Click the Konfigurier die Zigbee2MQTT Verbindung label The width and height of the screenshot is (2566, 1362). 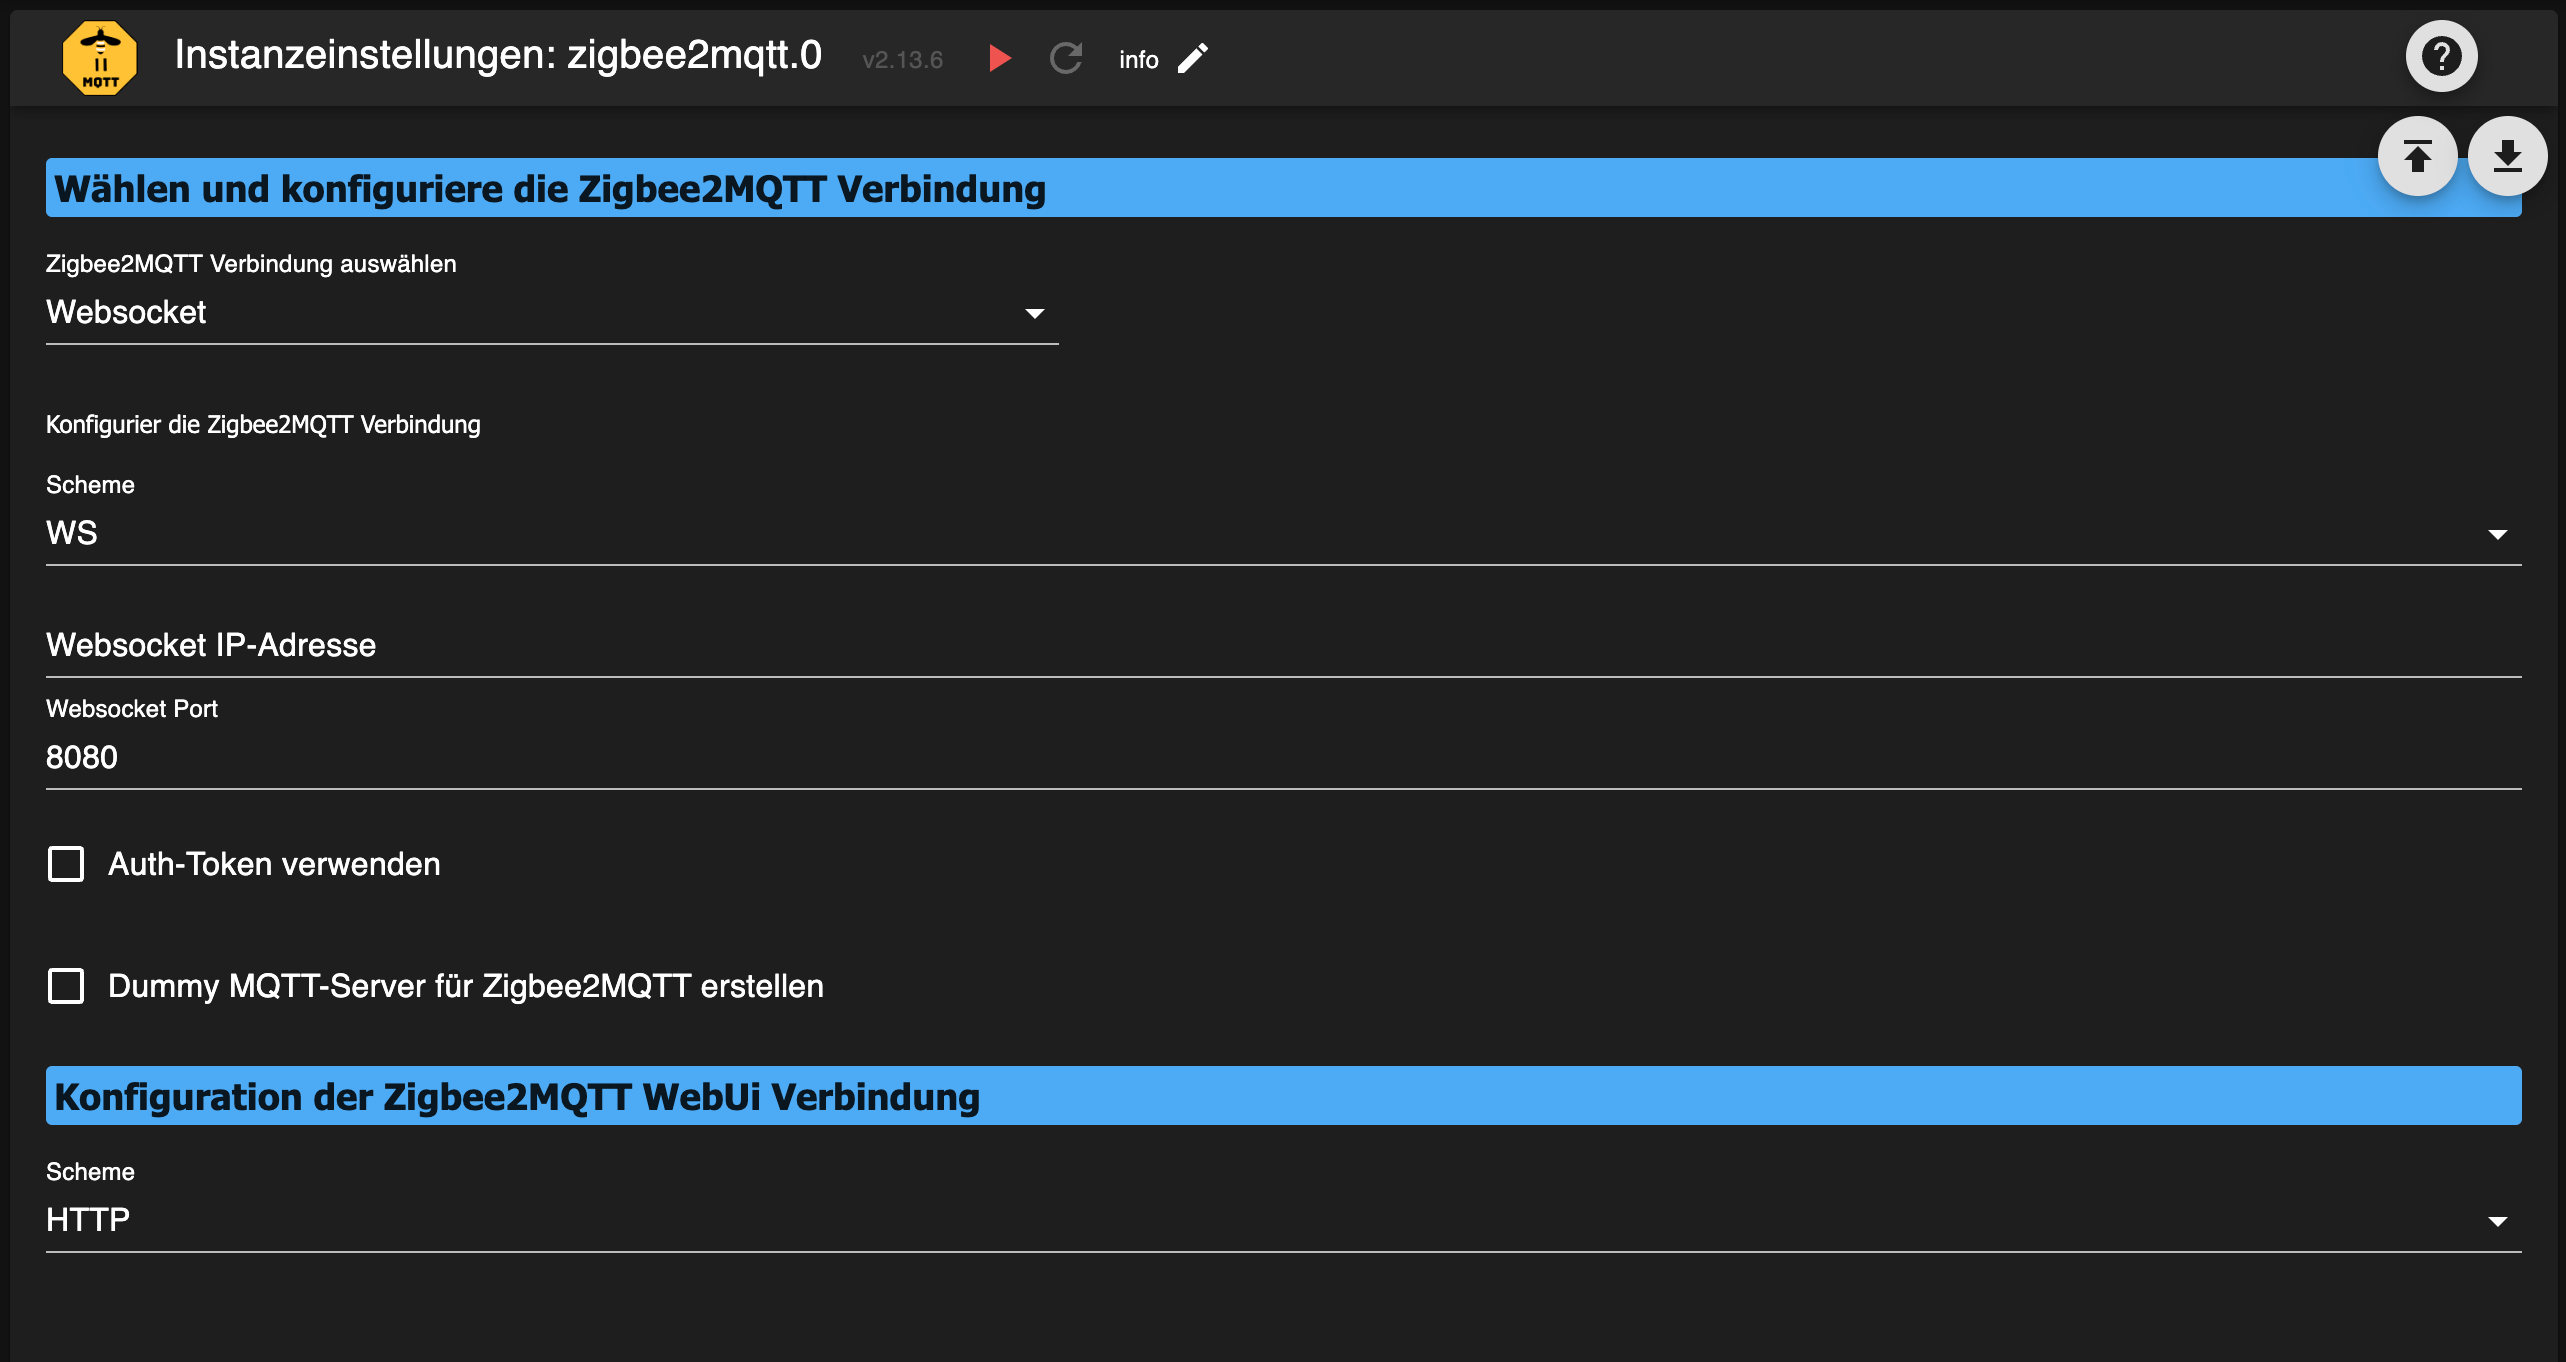pyautogui.click(x=263, y=425)
